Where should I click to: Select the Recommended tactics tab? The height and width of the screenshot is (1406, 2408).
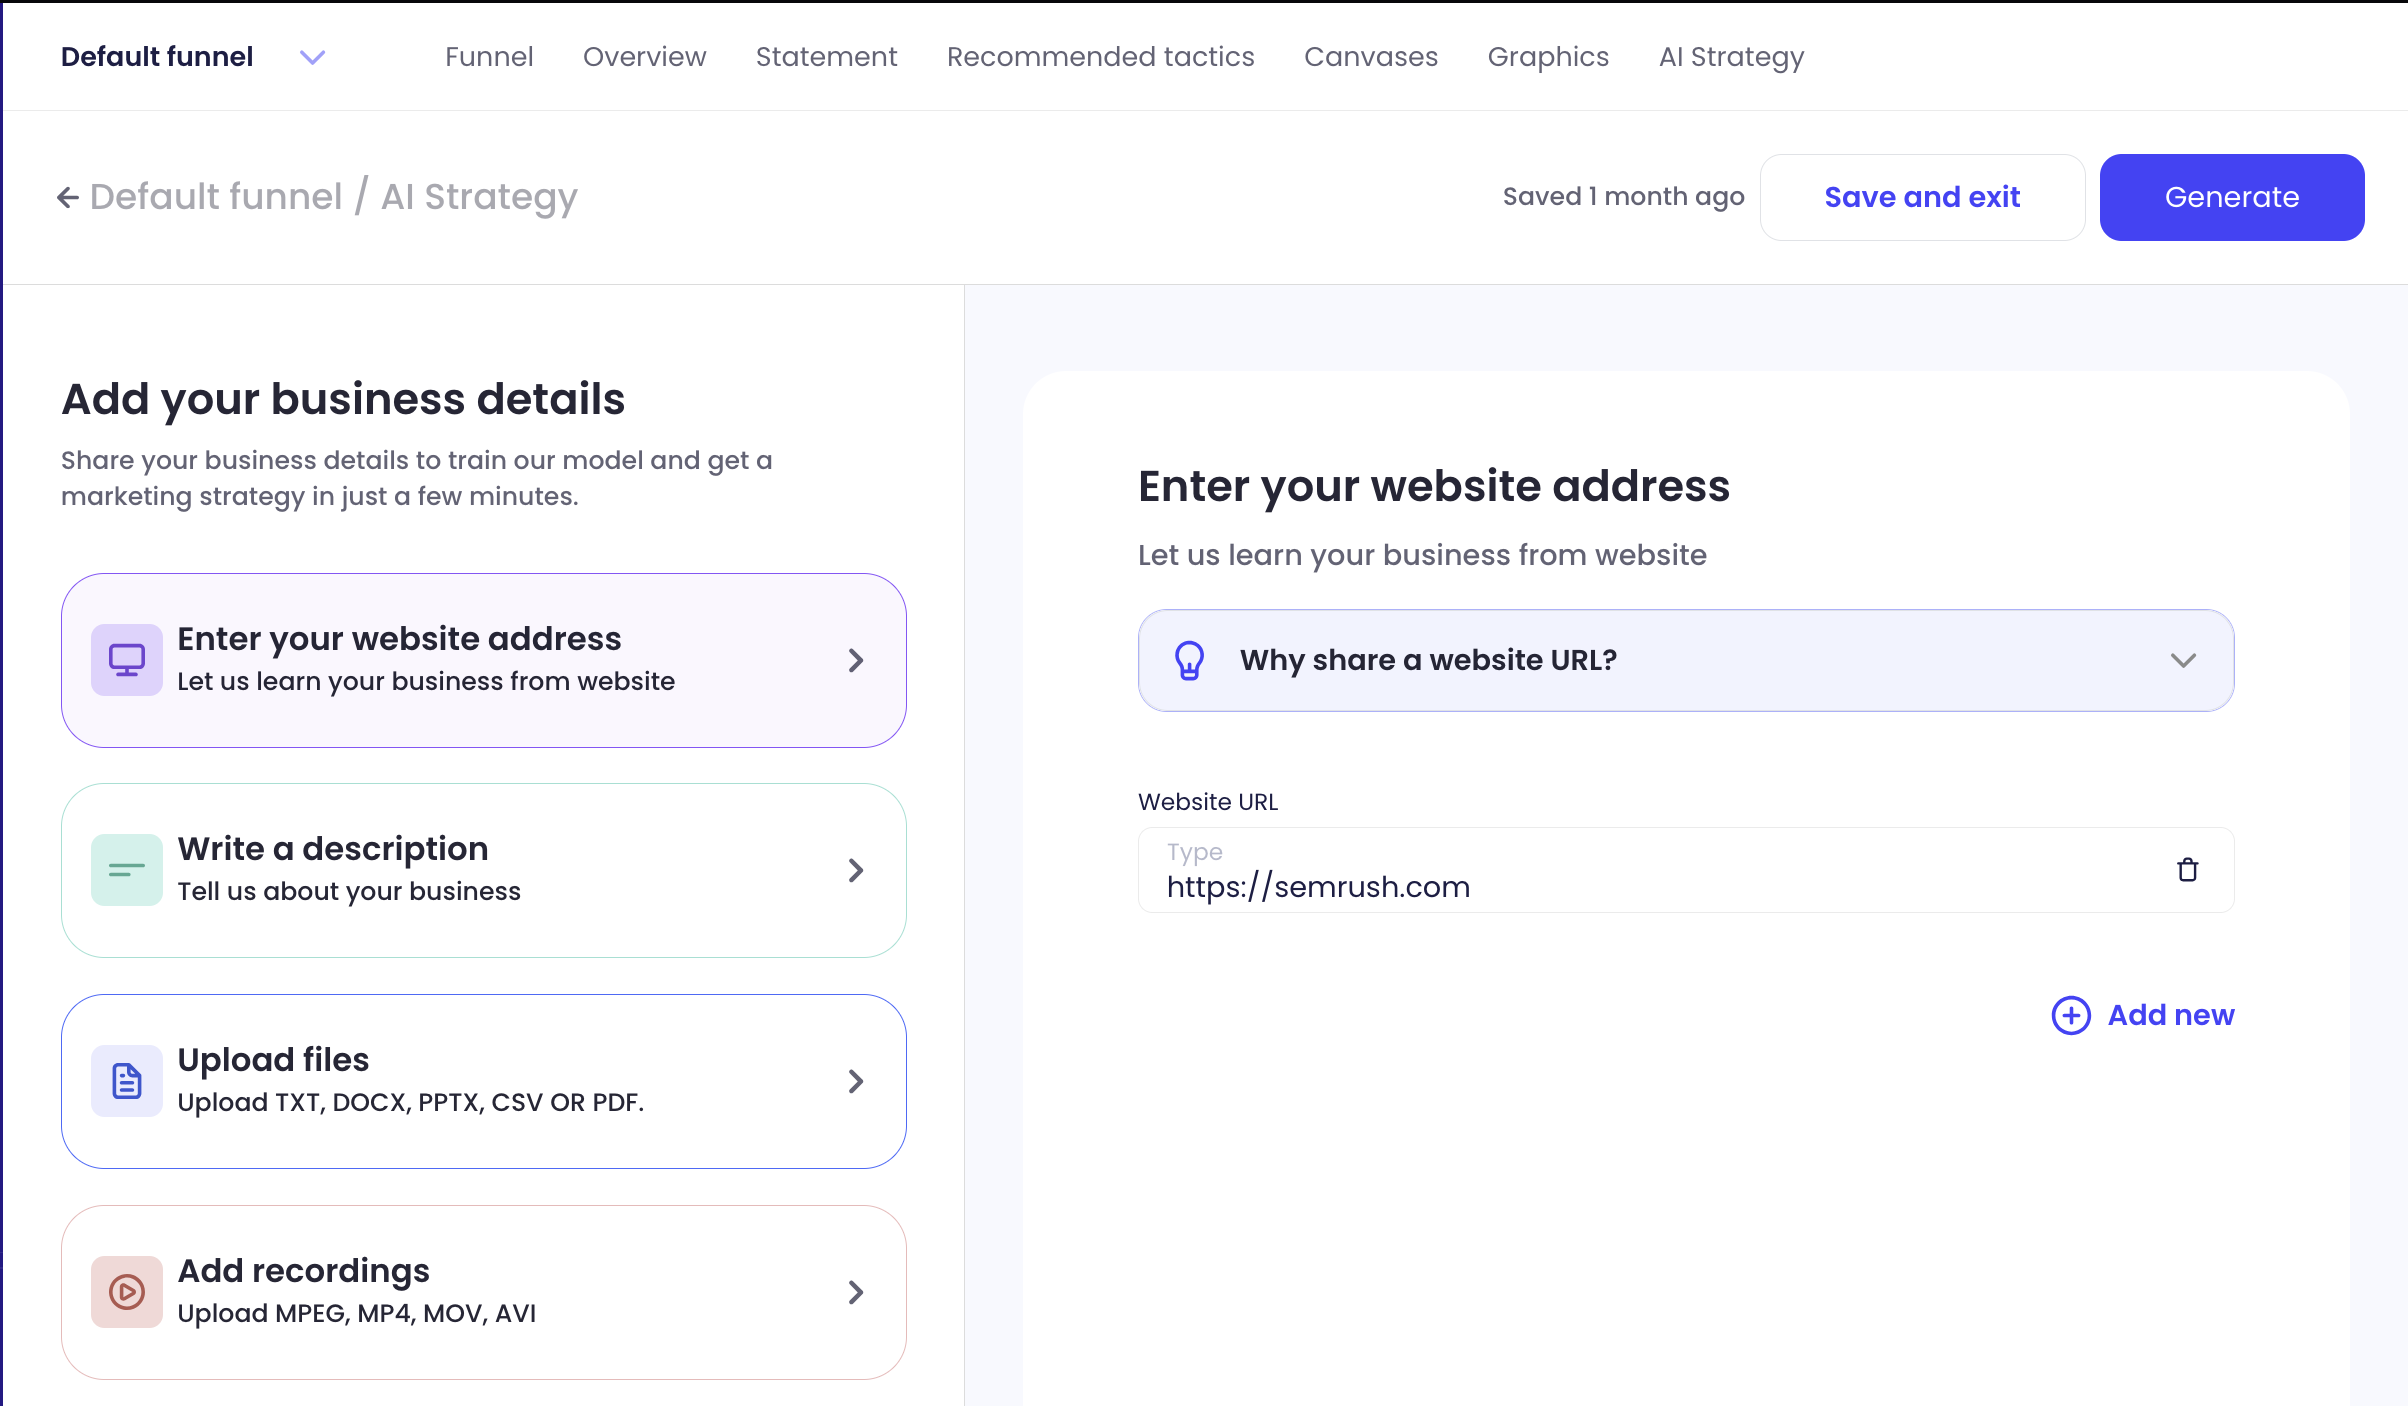[1099, 57]
